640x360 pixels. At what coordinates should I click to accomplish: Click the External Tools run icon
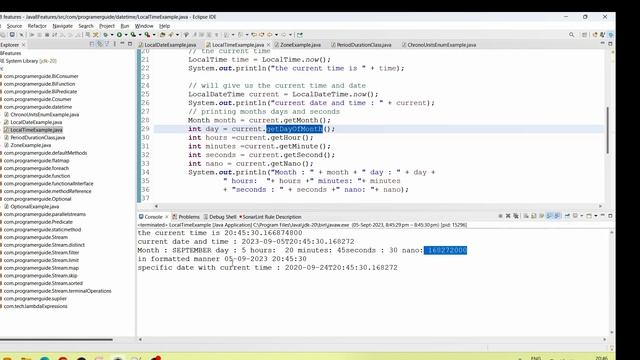tap(147, 35)
